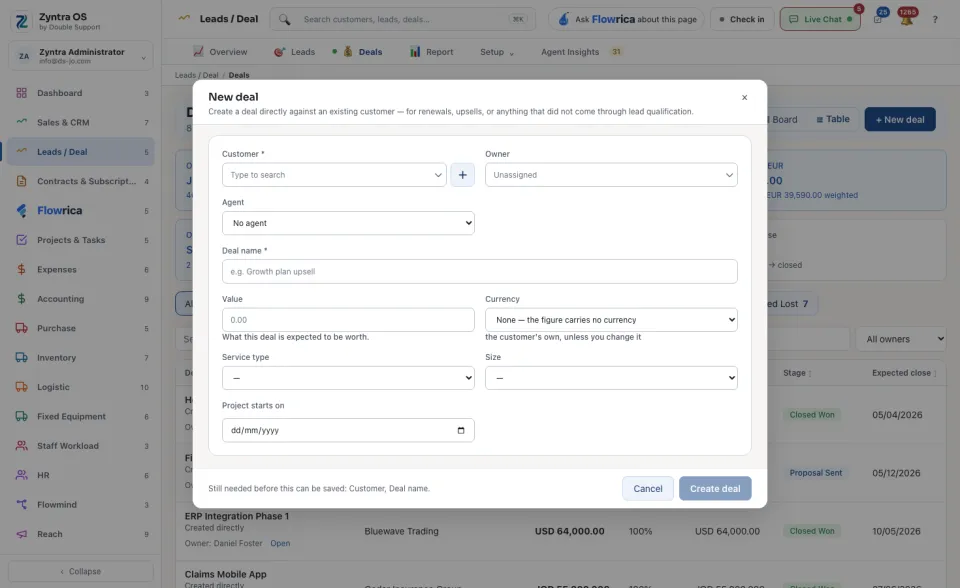The height and width of the screenshot is (588, 960).
Task: Click the Ask Flowrica flask icon
Action: (563, 20)
